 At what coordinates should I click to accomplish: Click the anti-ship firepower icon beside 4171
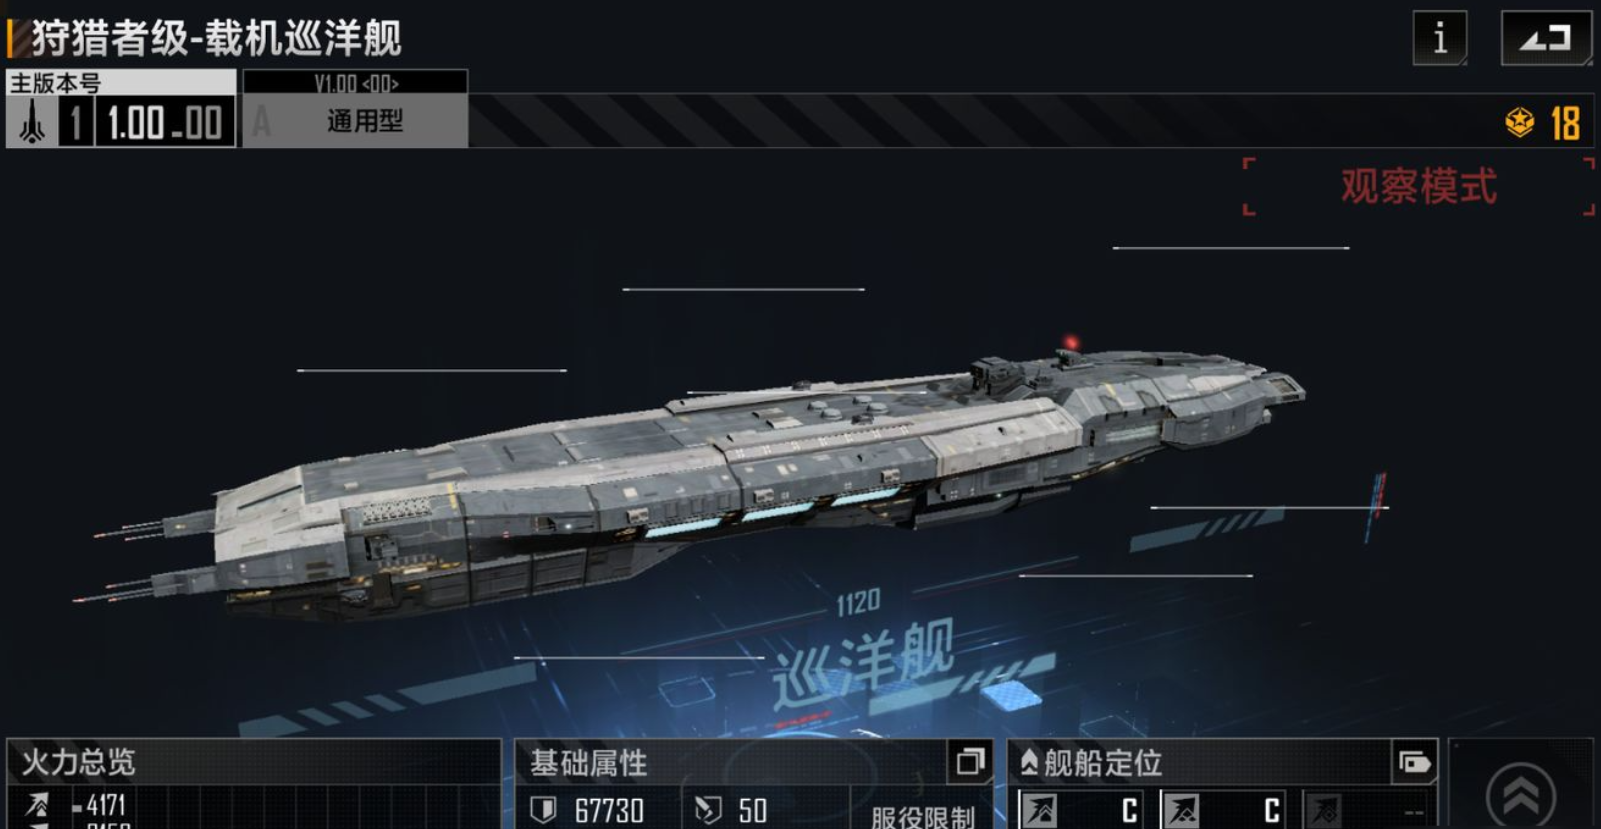37,804
